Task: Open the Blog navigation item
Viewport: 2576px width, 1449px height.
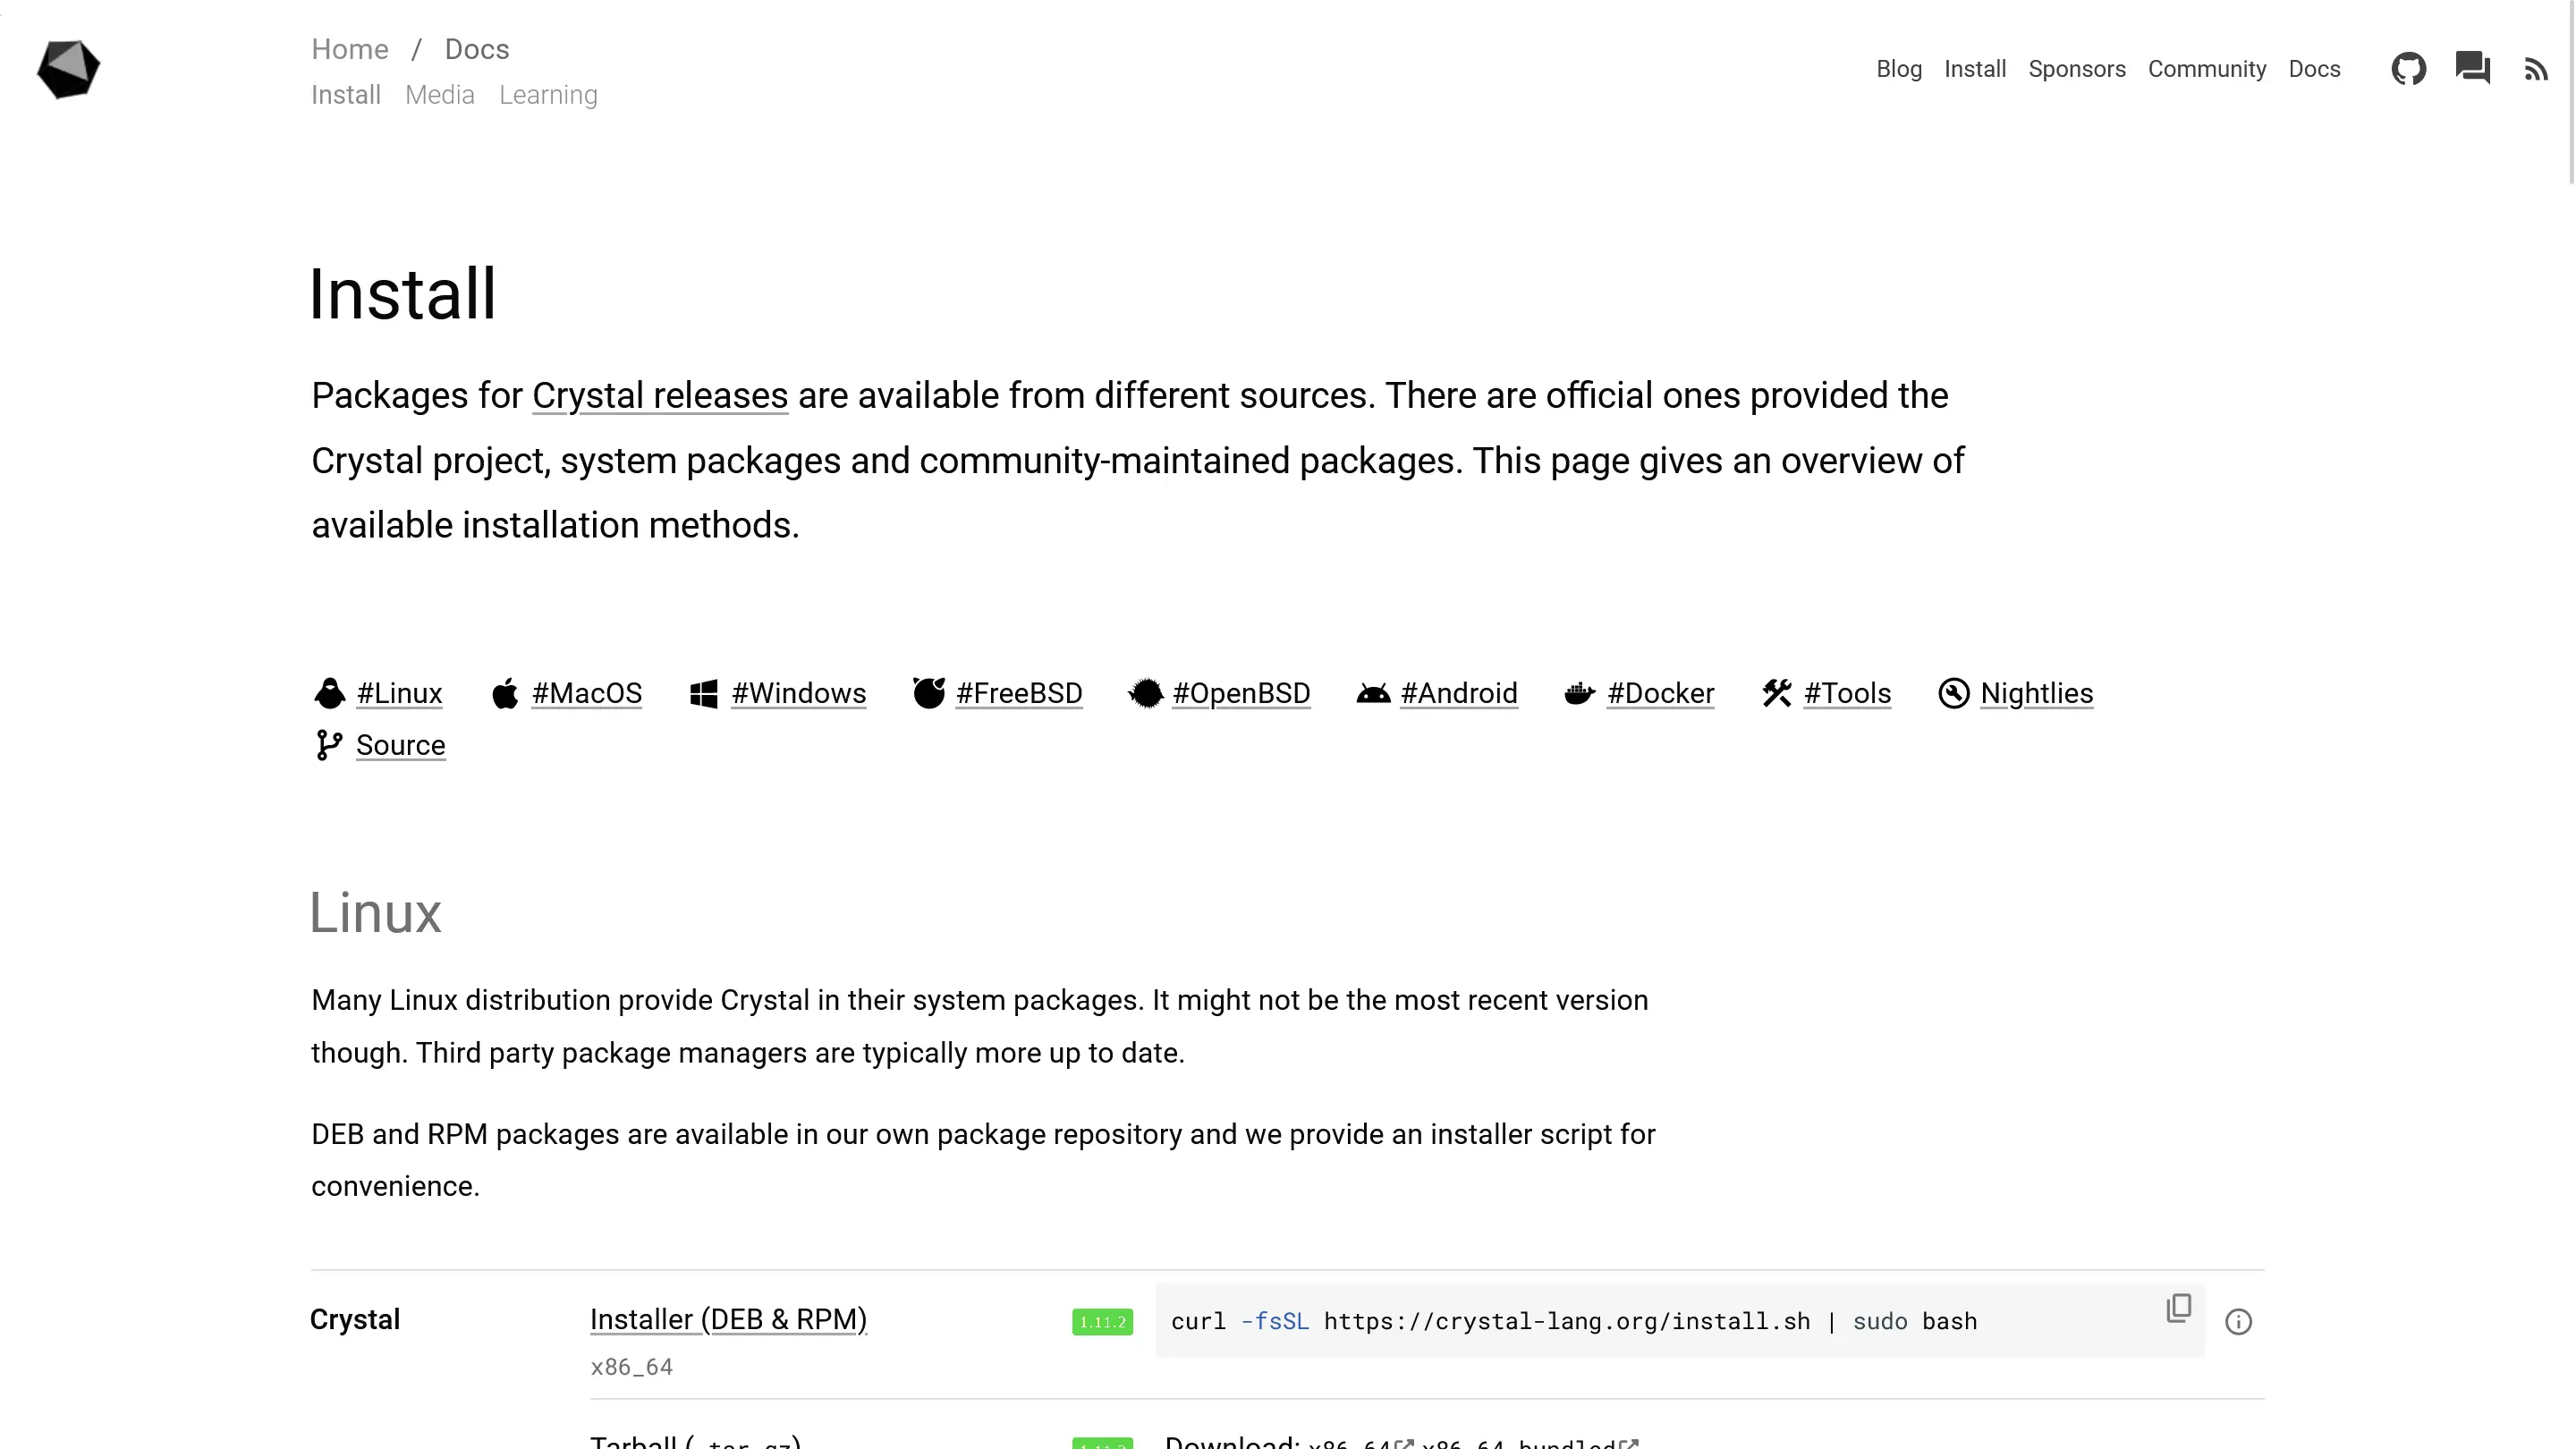Action: coord(1899,69)
